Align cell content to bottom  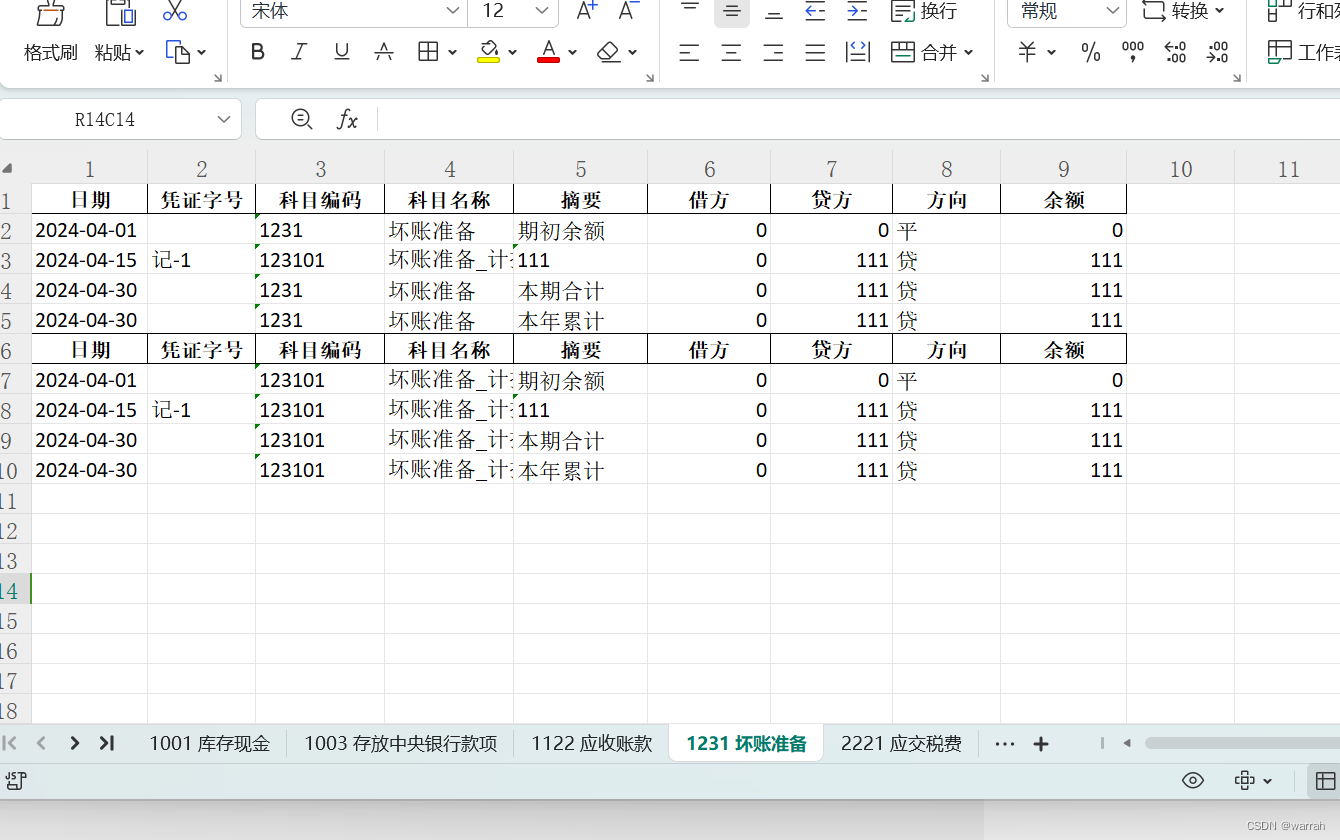pyautogui.click(x=774, y=11)
